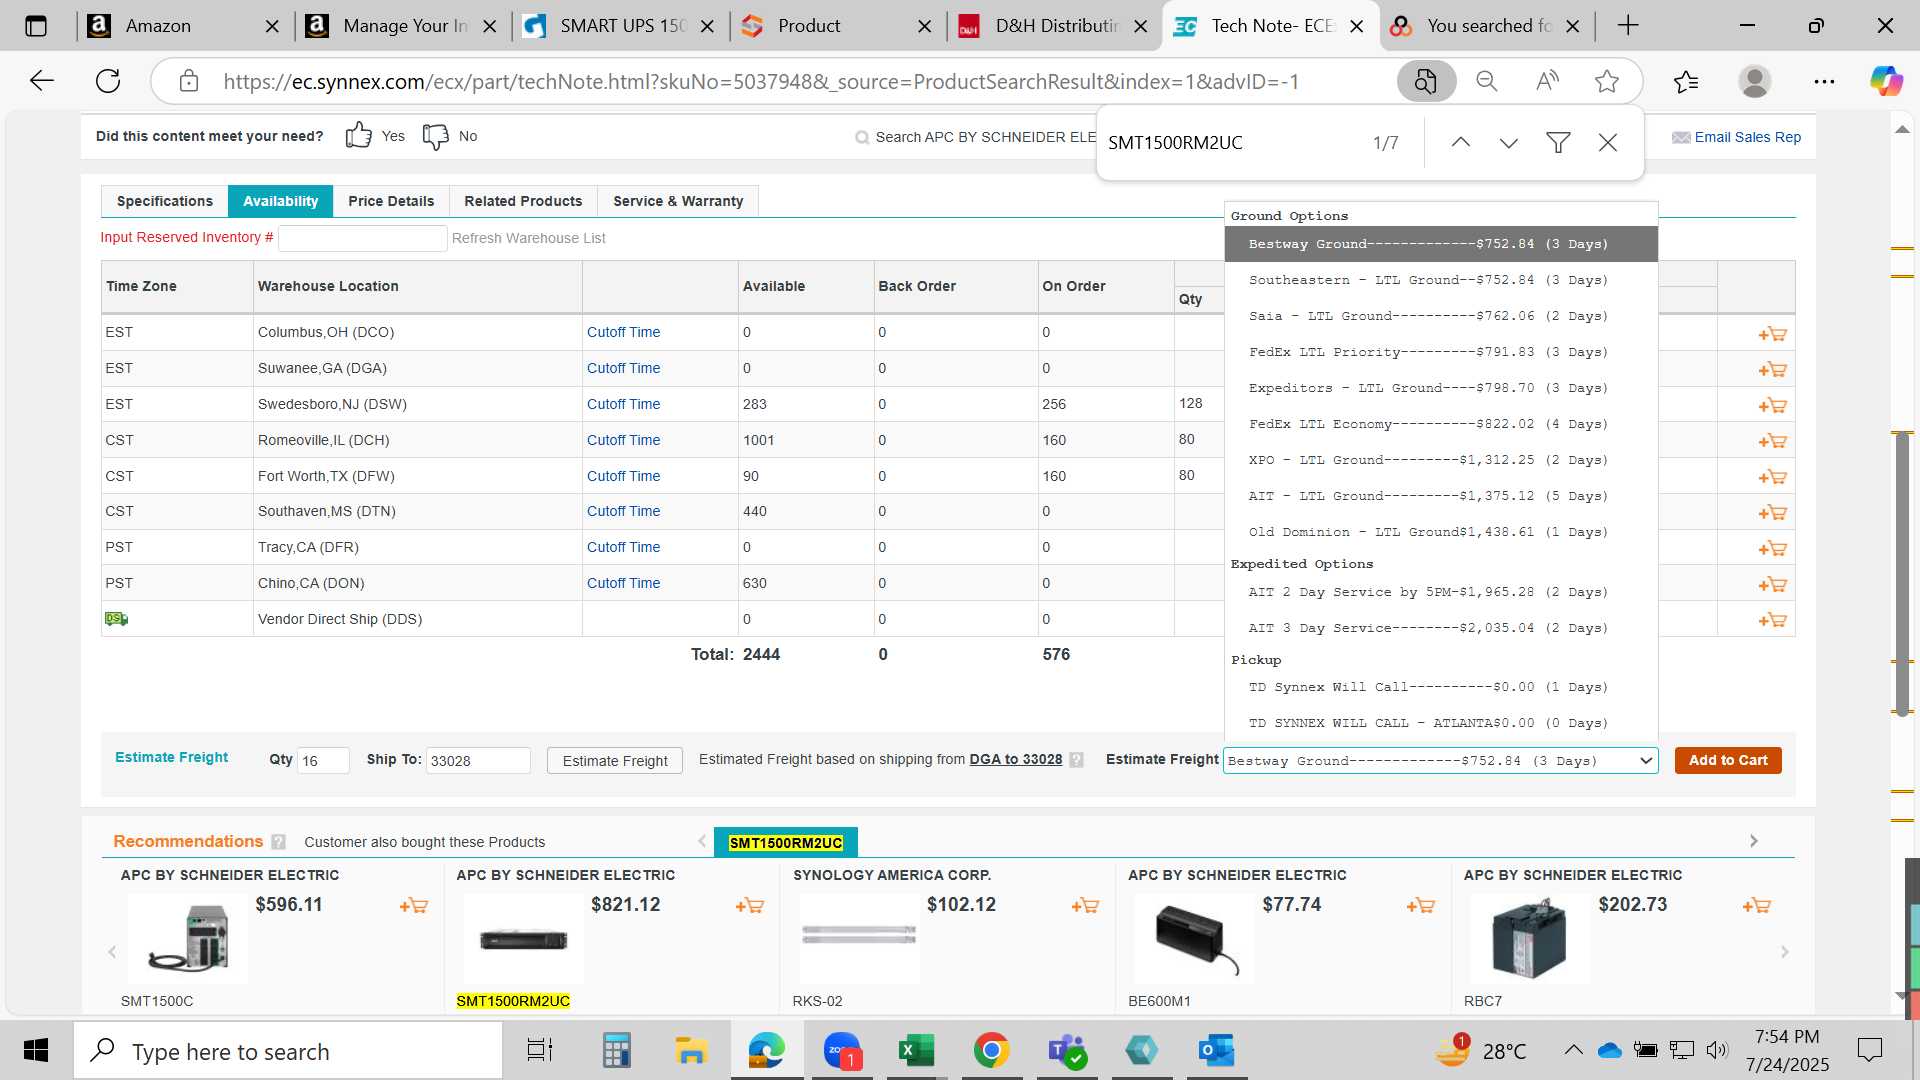Choose Expeditors LTL Ground $798.70 option
The image size is (1920, 1080).
(1440, 388)
